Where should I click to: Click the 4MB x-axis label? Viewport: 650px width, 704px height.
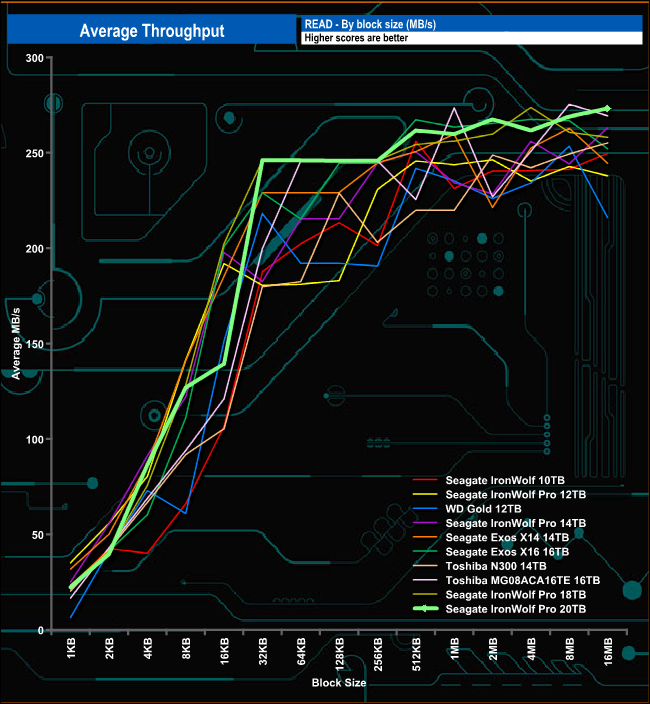[531, 649]
